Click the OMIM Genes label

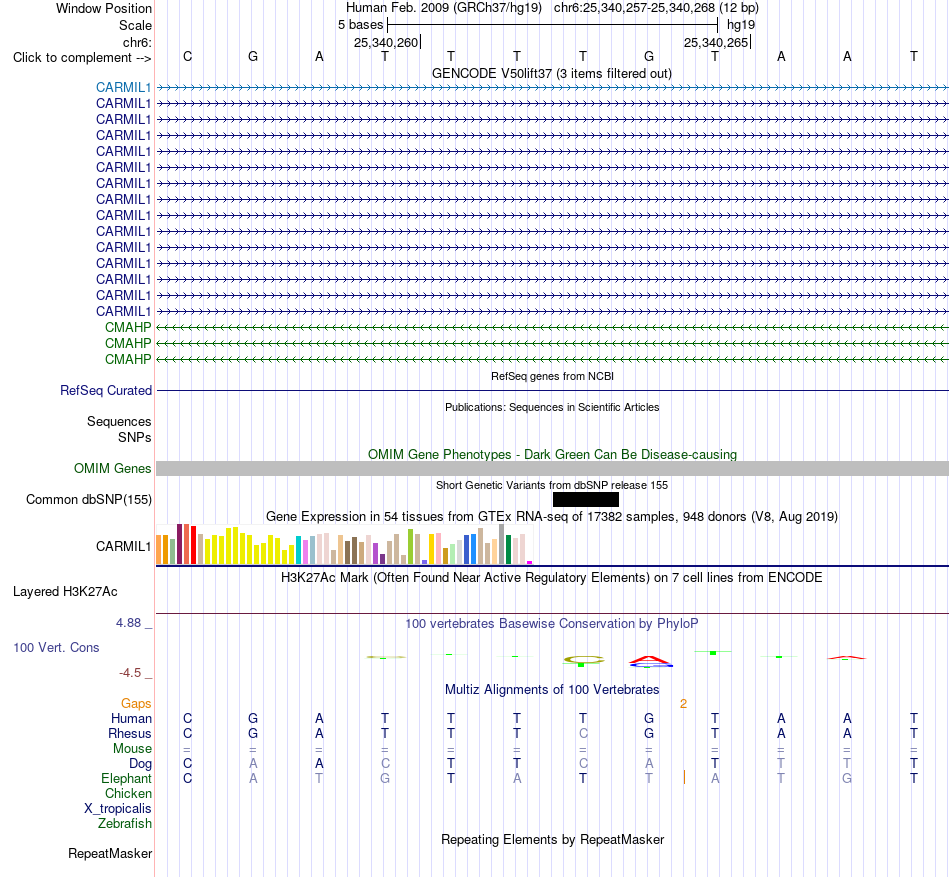click(x=112, y=468)
